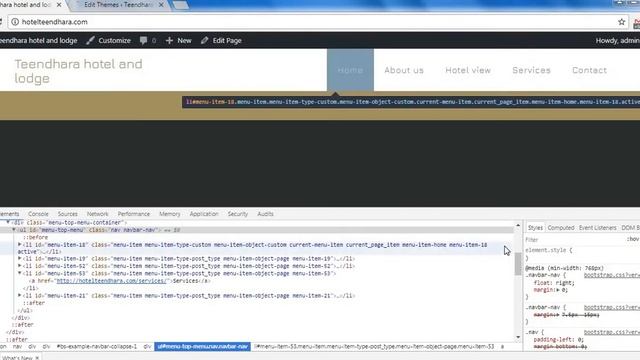Click DOM panel scrollbar down arrow
This screenshot has width=640, height=360.
point(518,337)
